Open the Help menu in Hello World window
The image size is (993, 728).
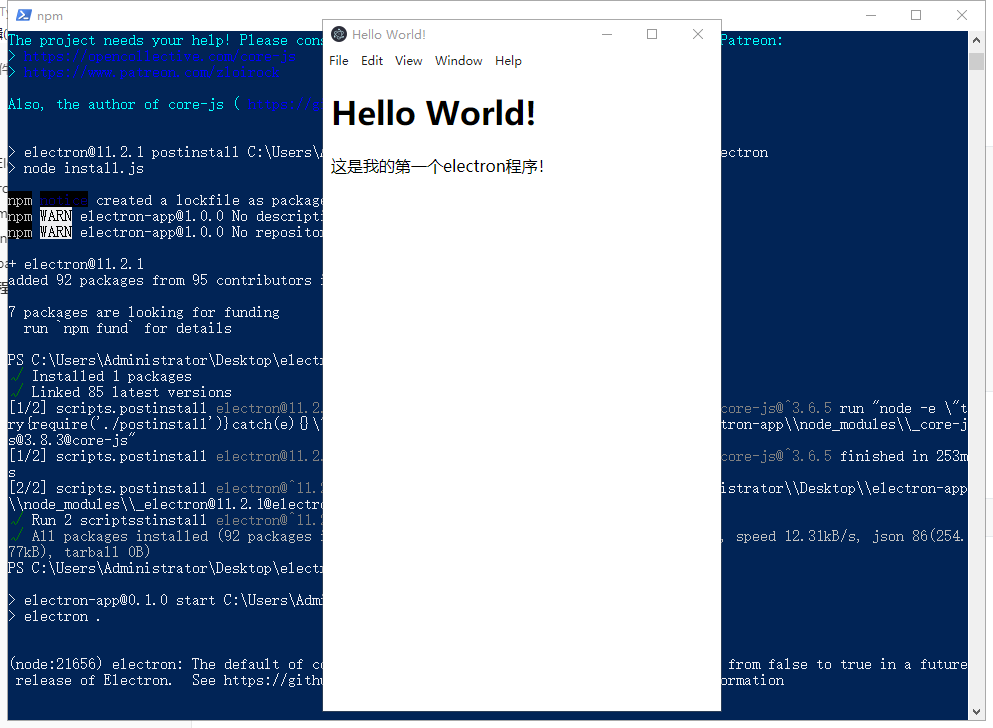(x=509, y=61)
